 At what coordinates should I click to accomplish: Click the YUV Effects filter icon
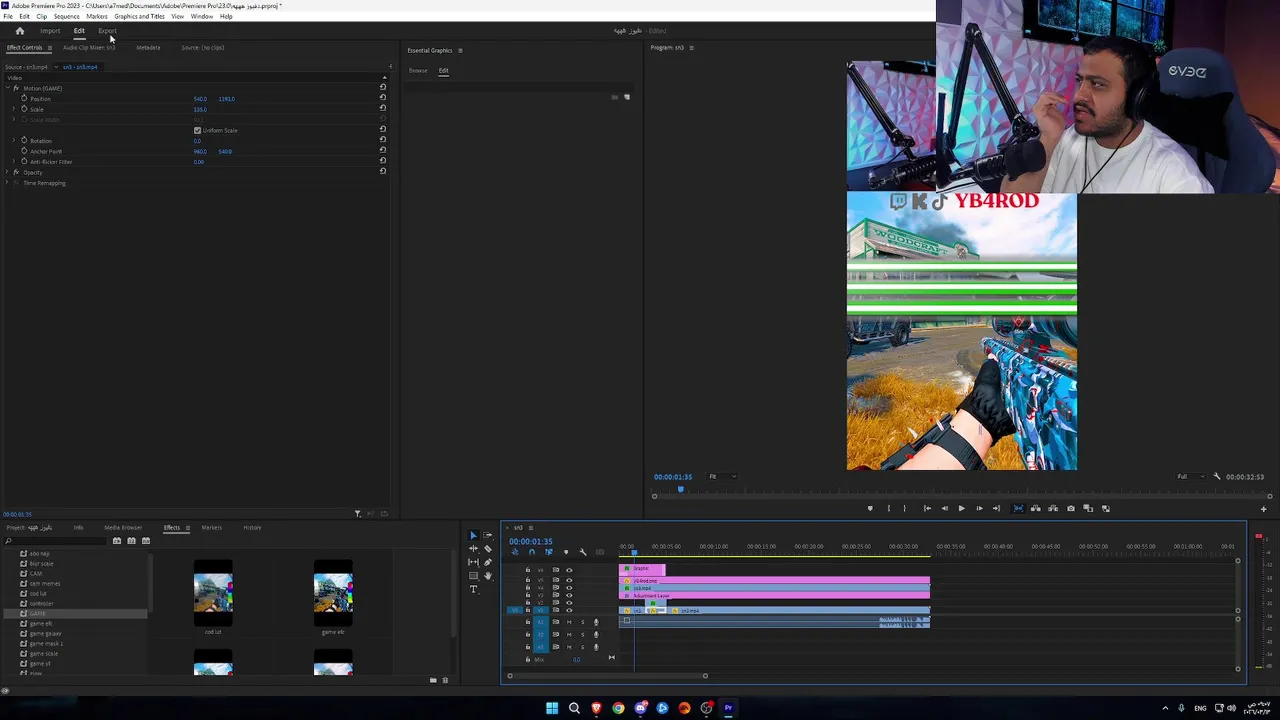point(146,541)
